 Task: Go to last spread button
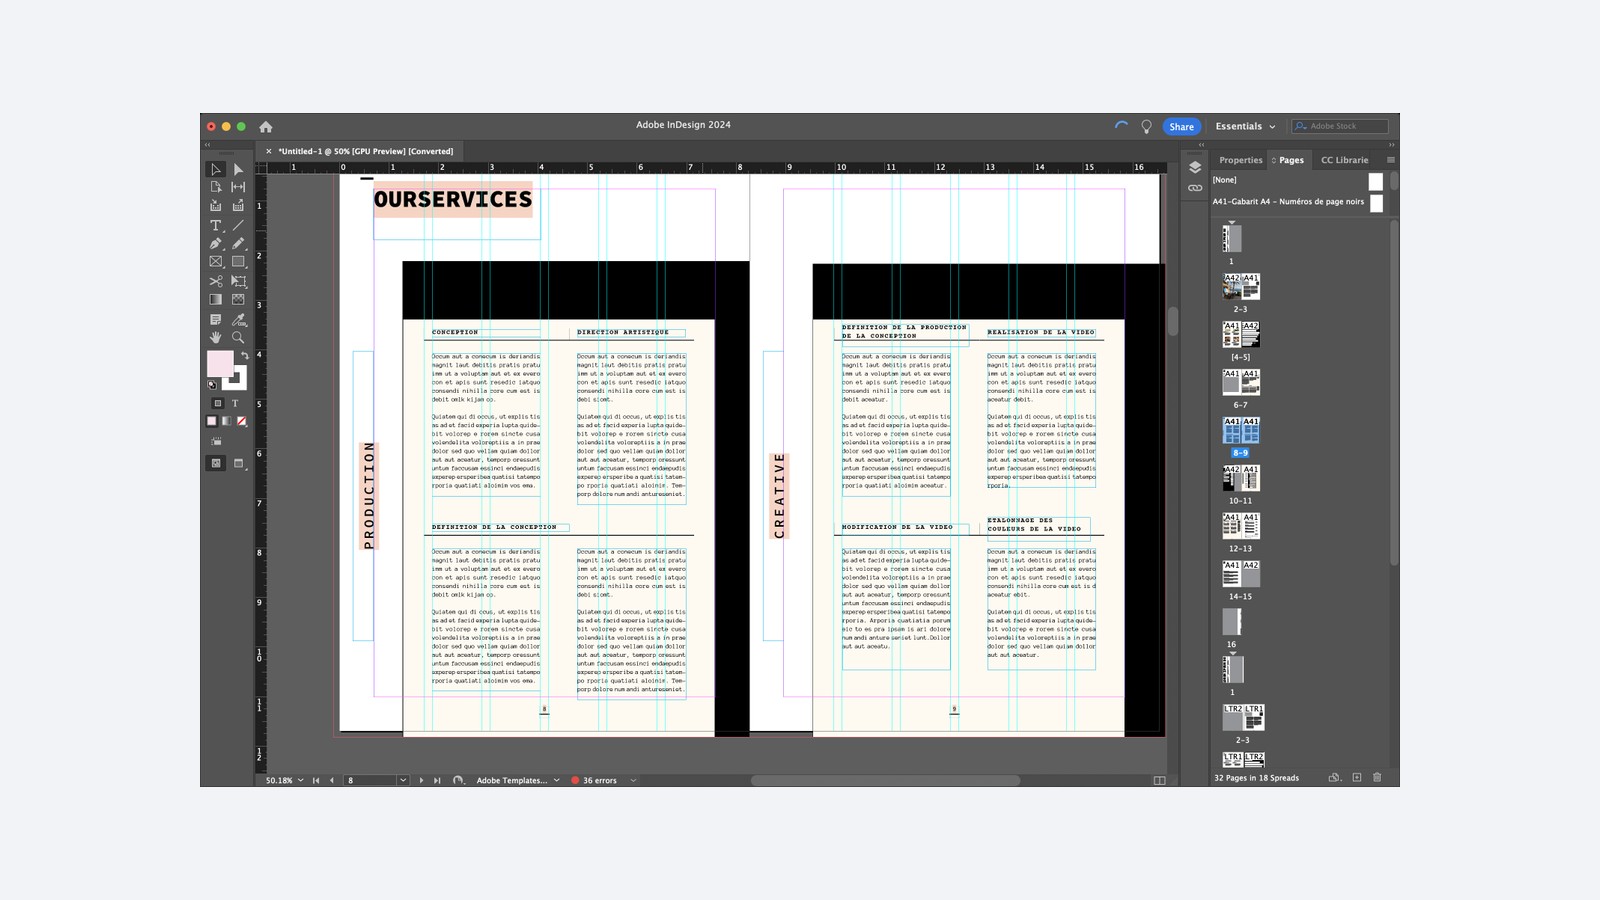point(437,780)
